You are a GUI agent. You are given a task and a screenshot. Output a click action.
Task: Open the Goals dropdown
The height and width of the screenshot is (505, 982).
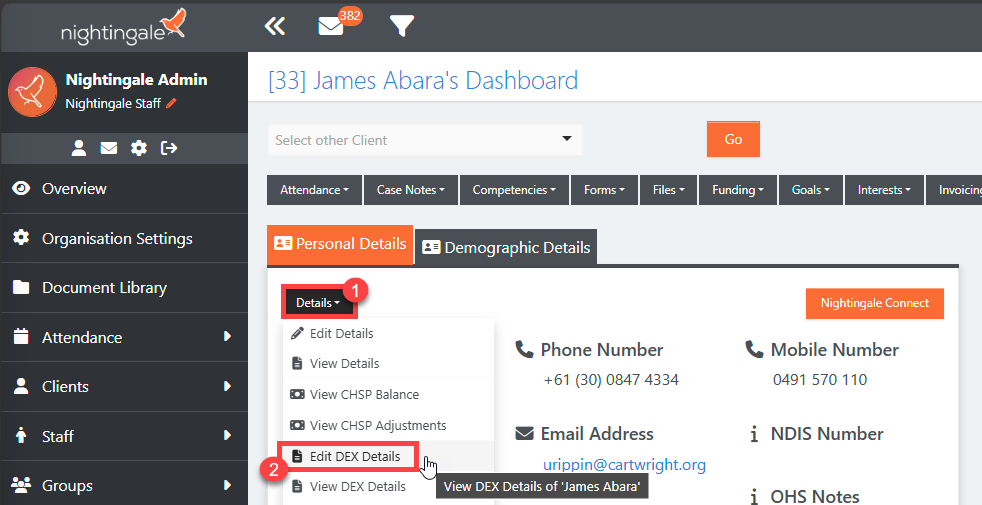pyautogui.click(x=810, y=190)
